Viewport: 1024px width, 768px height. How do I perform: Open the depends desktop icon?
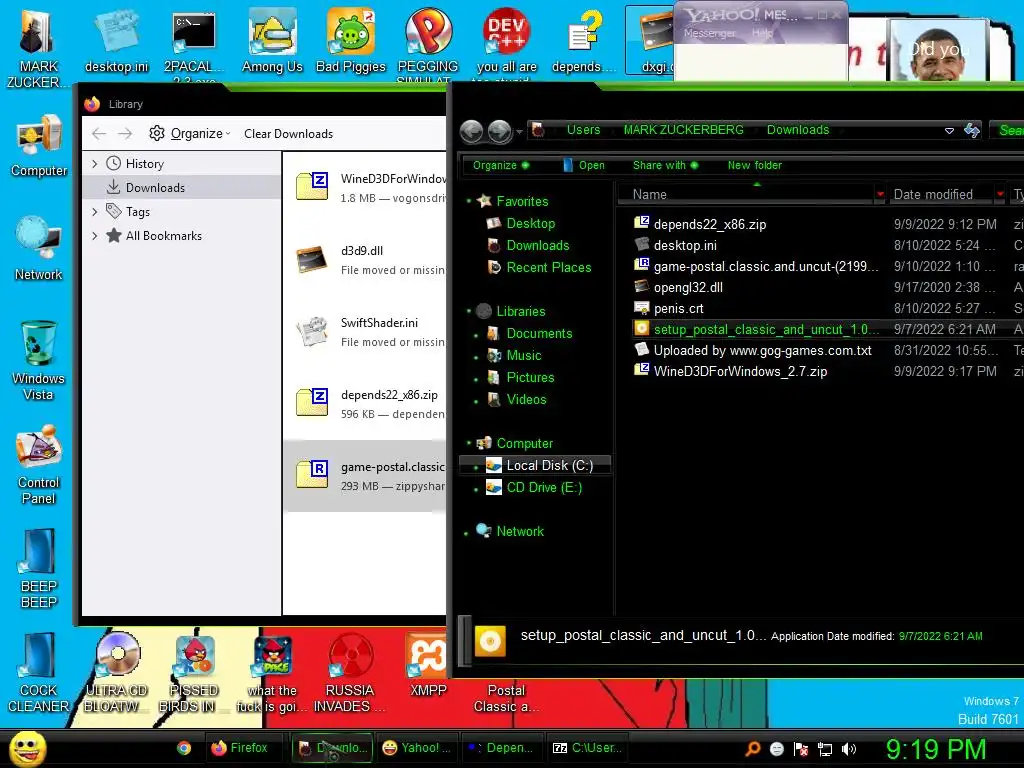point(584,39)
